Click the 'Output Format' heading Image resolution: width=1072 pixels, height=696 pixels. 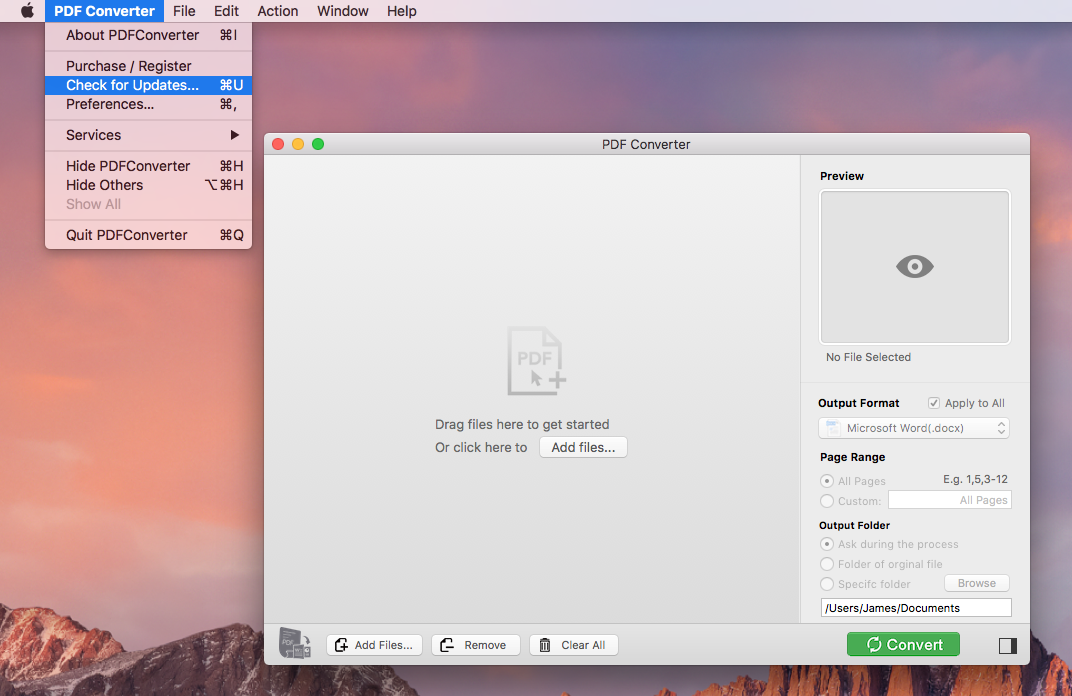coord(859,403)
